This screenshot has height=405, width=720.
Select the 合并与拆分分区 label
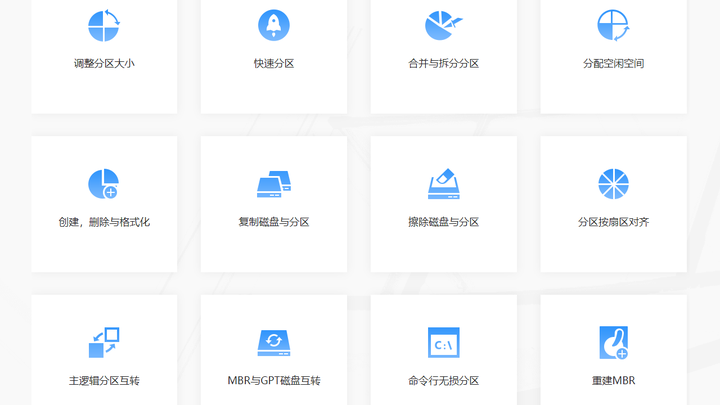pos(444,63)
